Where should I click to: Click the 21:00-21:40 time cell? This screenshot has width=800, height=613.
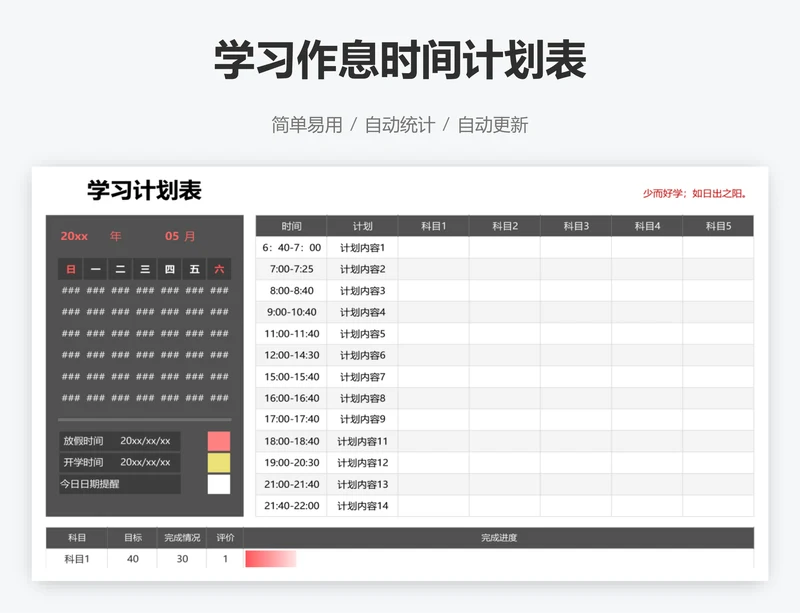(x=291, y=484)
